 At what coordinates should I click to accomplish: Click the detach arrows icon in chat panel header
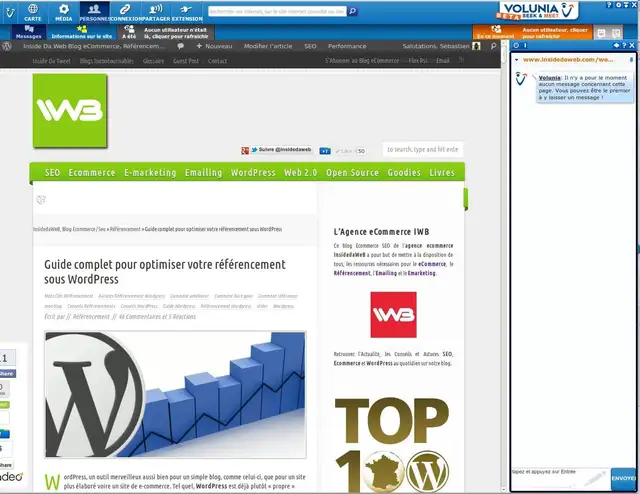(616, 45)
